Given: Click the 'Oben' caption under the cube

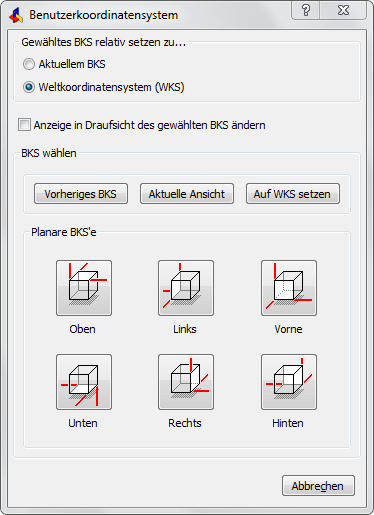Looking at the screenshot, I should pos(82,329).
